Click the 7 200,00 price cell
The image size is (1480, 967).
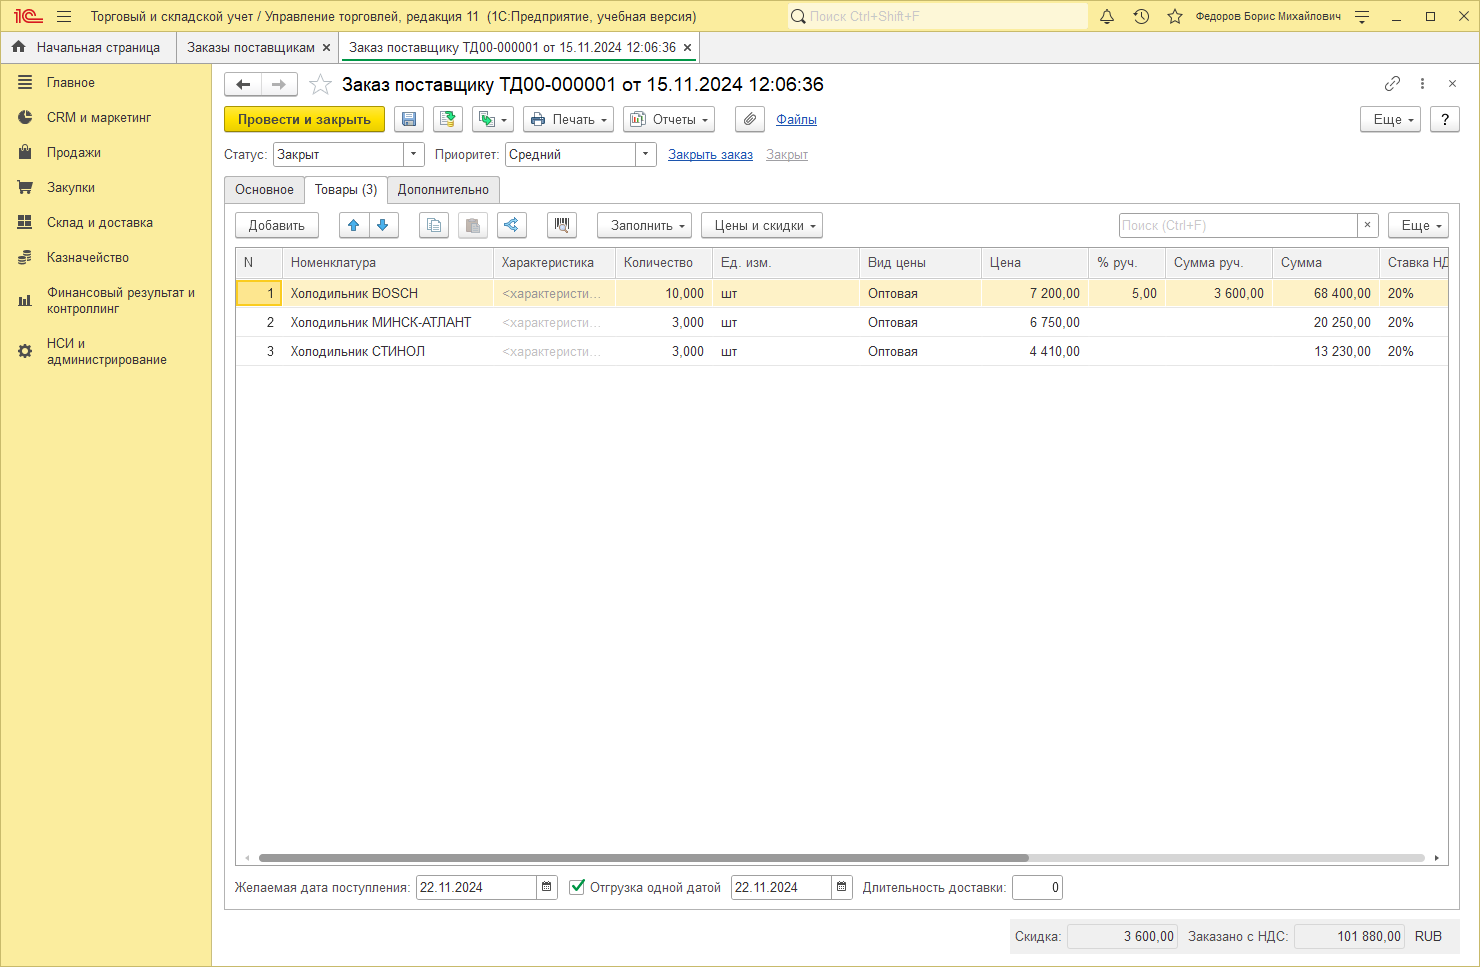pos(1035,294)
